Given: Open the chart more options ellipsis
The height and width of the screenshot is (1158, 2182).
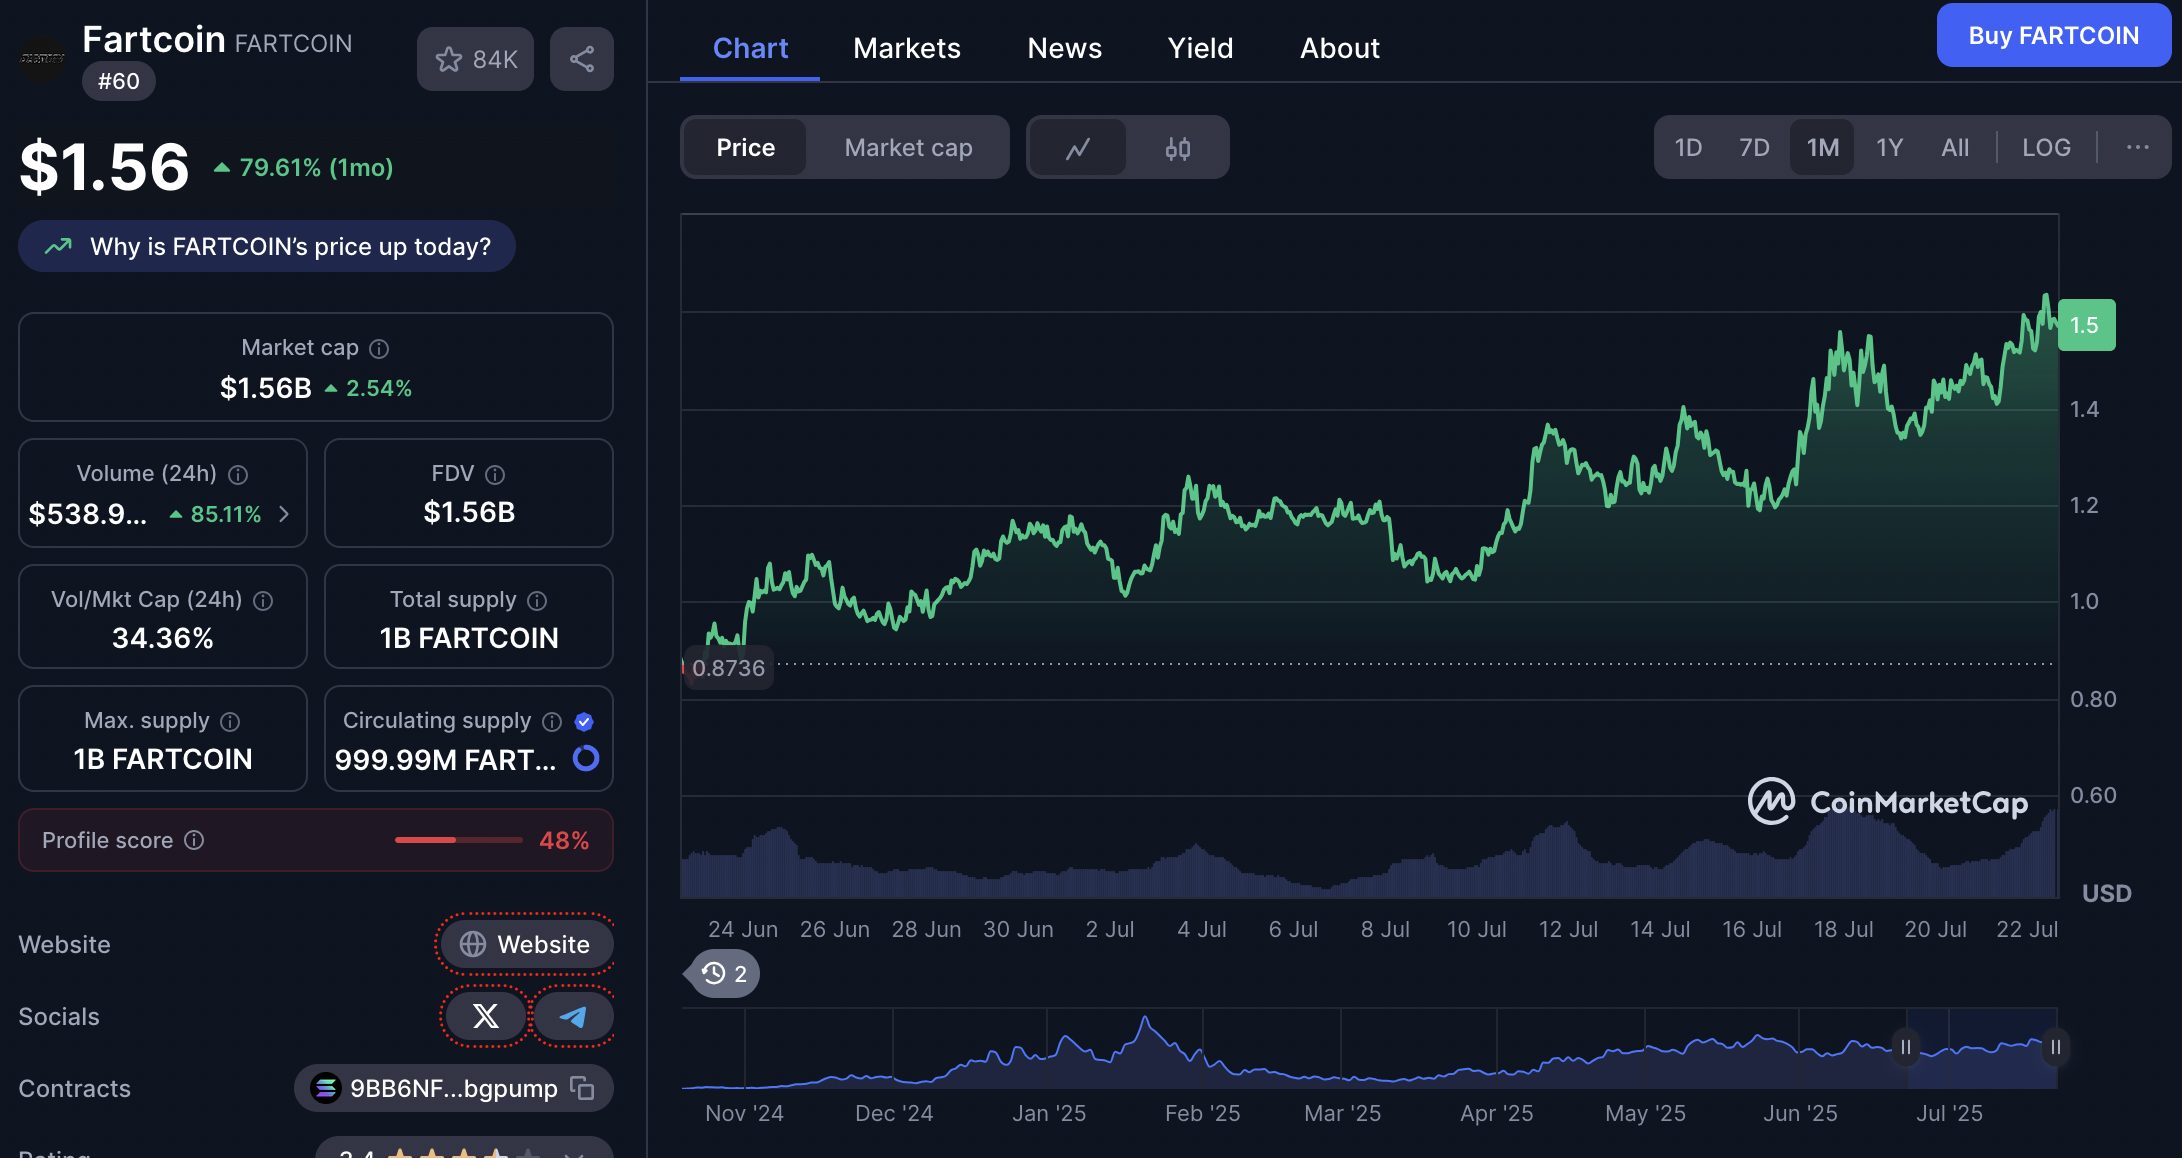Looking at the screenshot, I should click(2137, 147).
